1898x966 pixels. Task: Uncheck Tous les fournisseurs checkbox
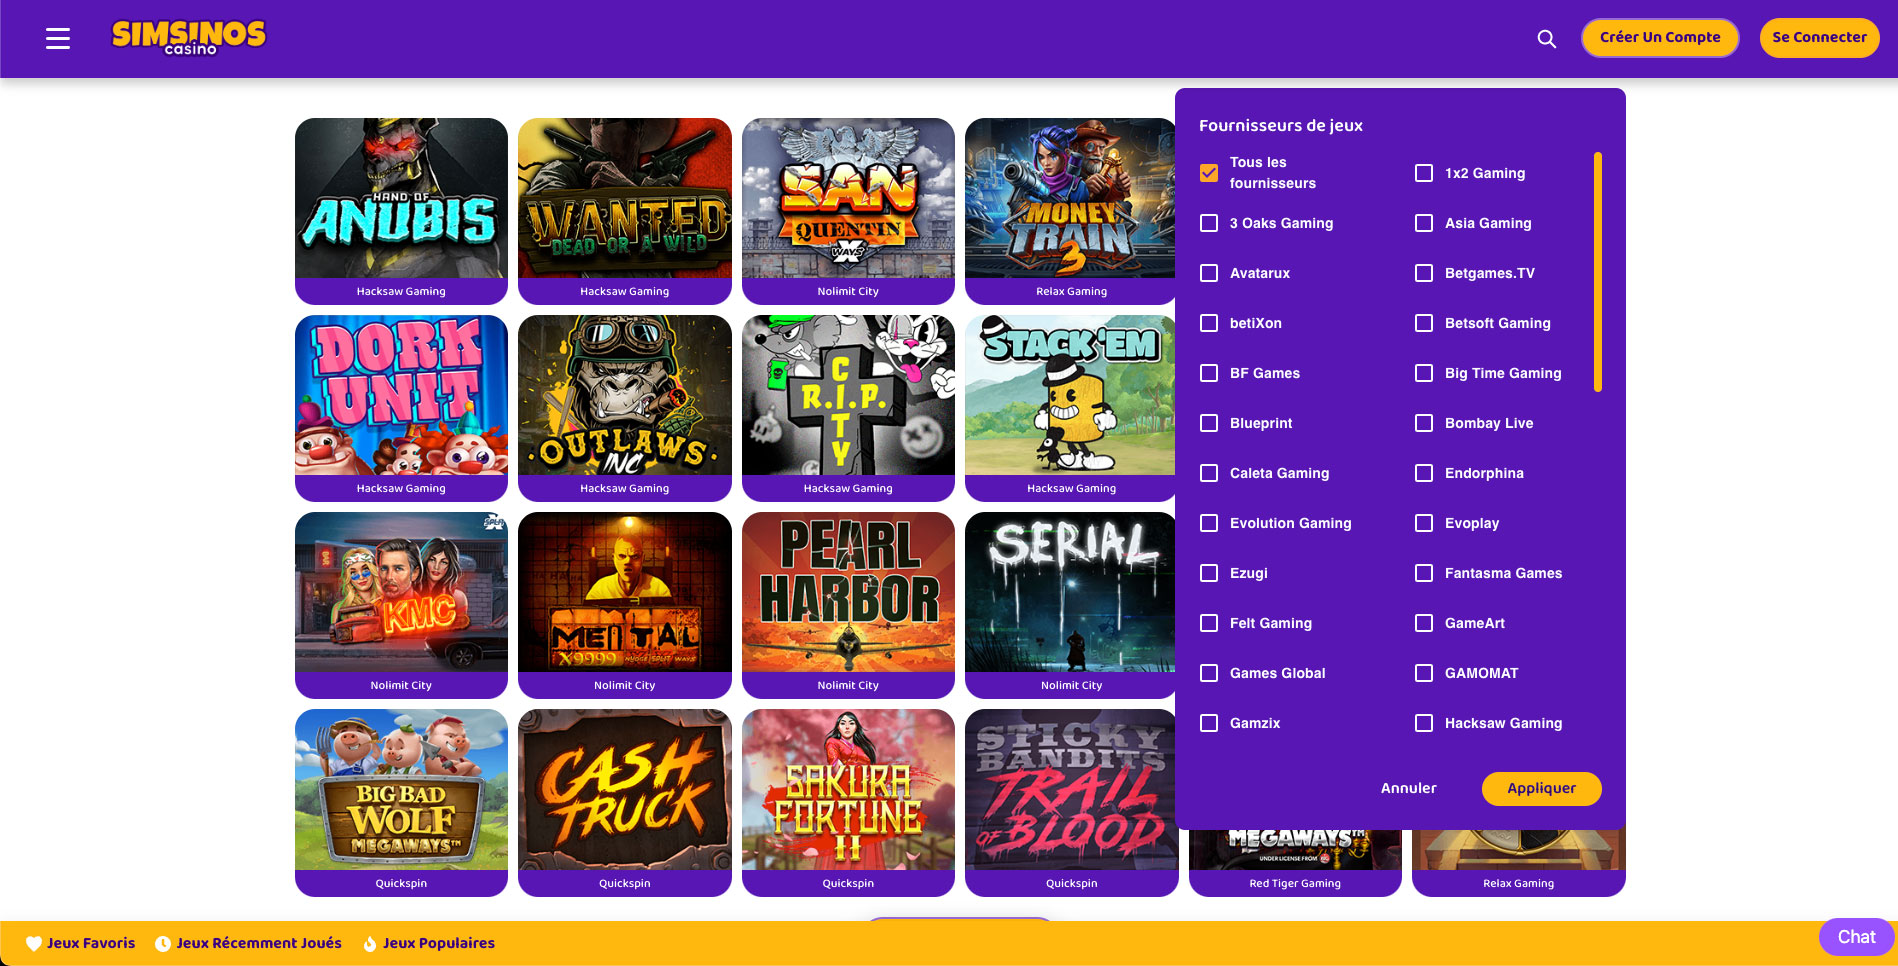click(1209, 173)
